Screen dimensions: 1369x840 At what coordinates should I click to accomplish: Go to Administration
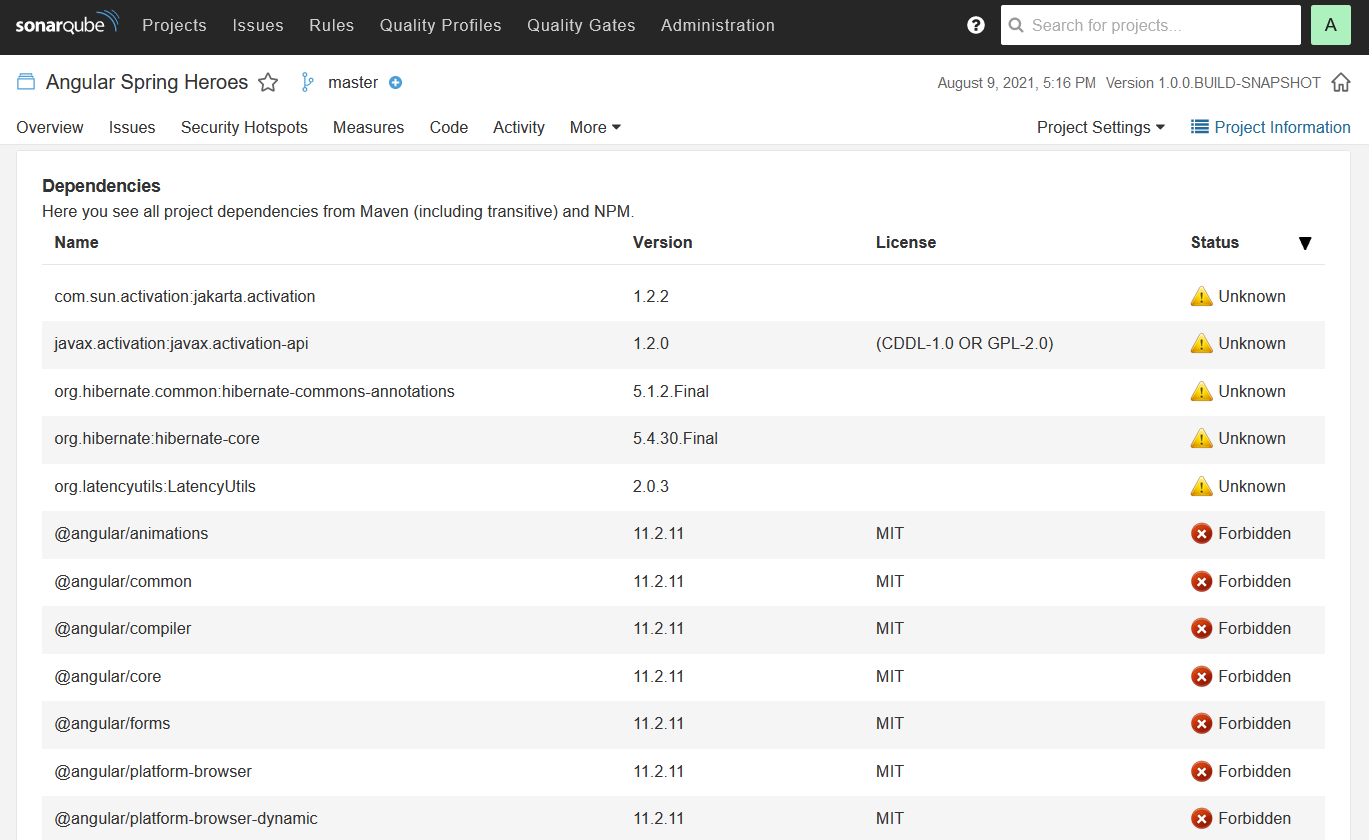pyautogui.click(x=718, y=25)
